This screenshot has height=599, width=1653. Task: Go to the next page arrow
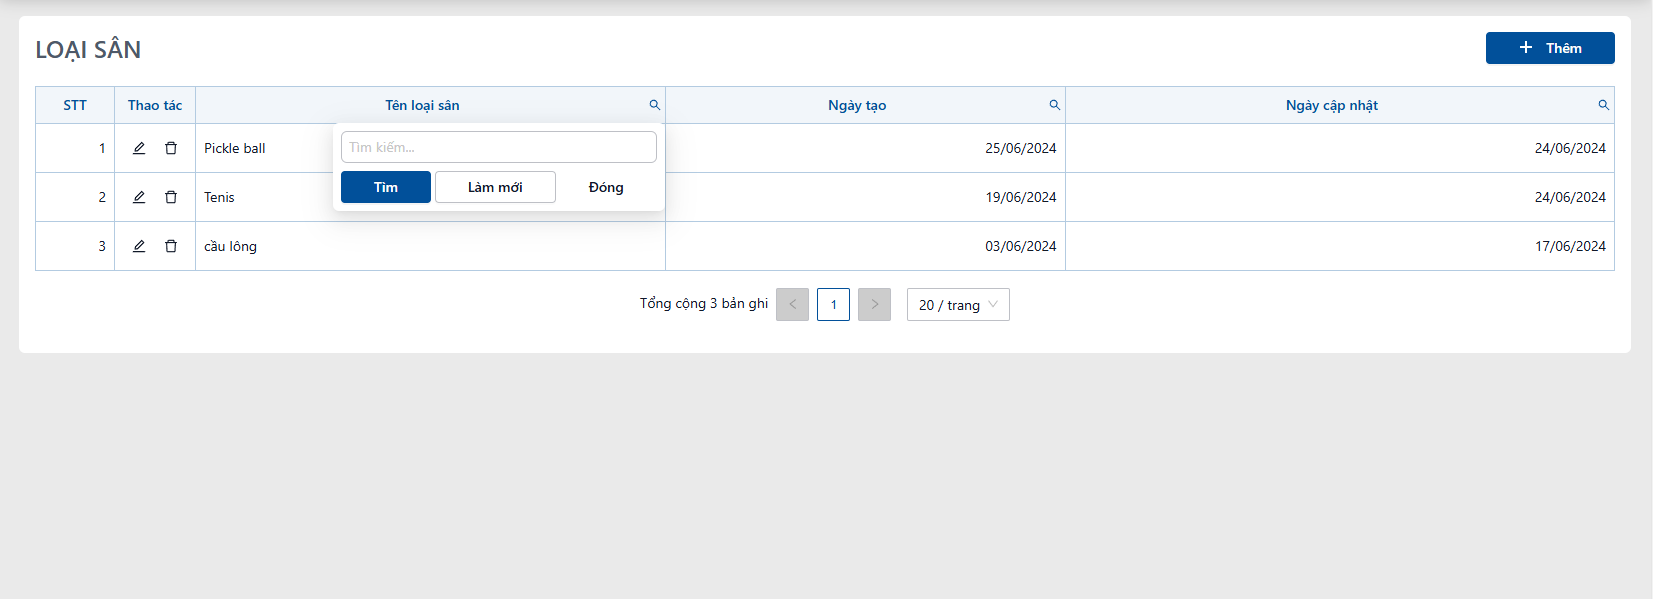(874, 305)
